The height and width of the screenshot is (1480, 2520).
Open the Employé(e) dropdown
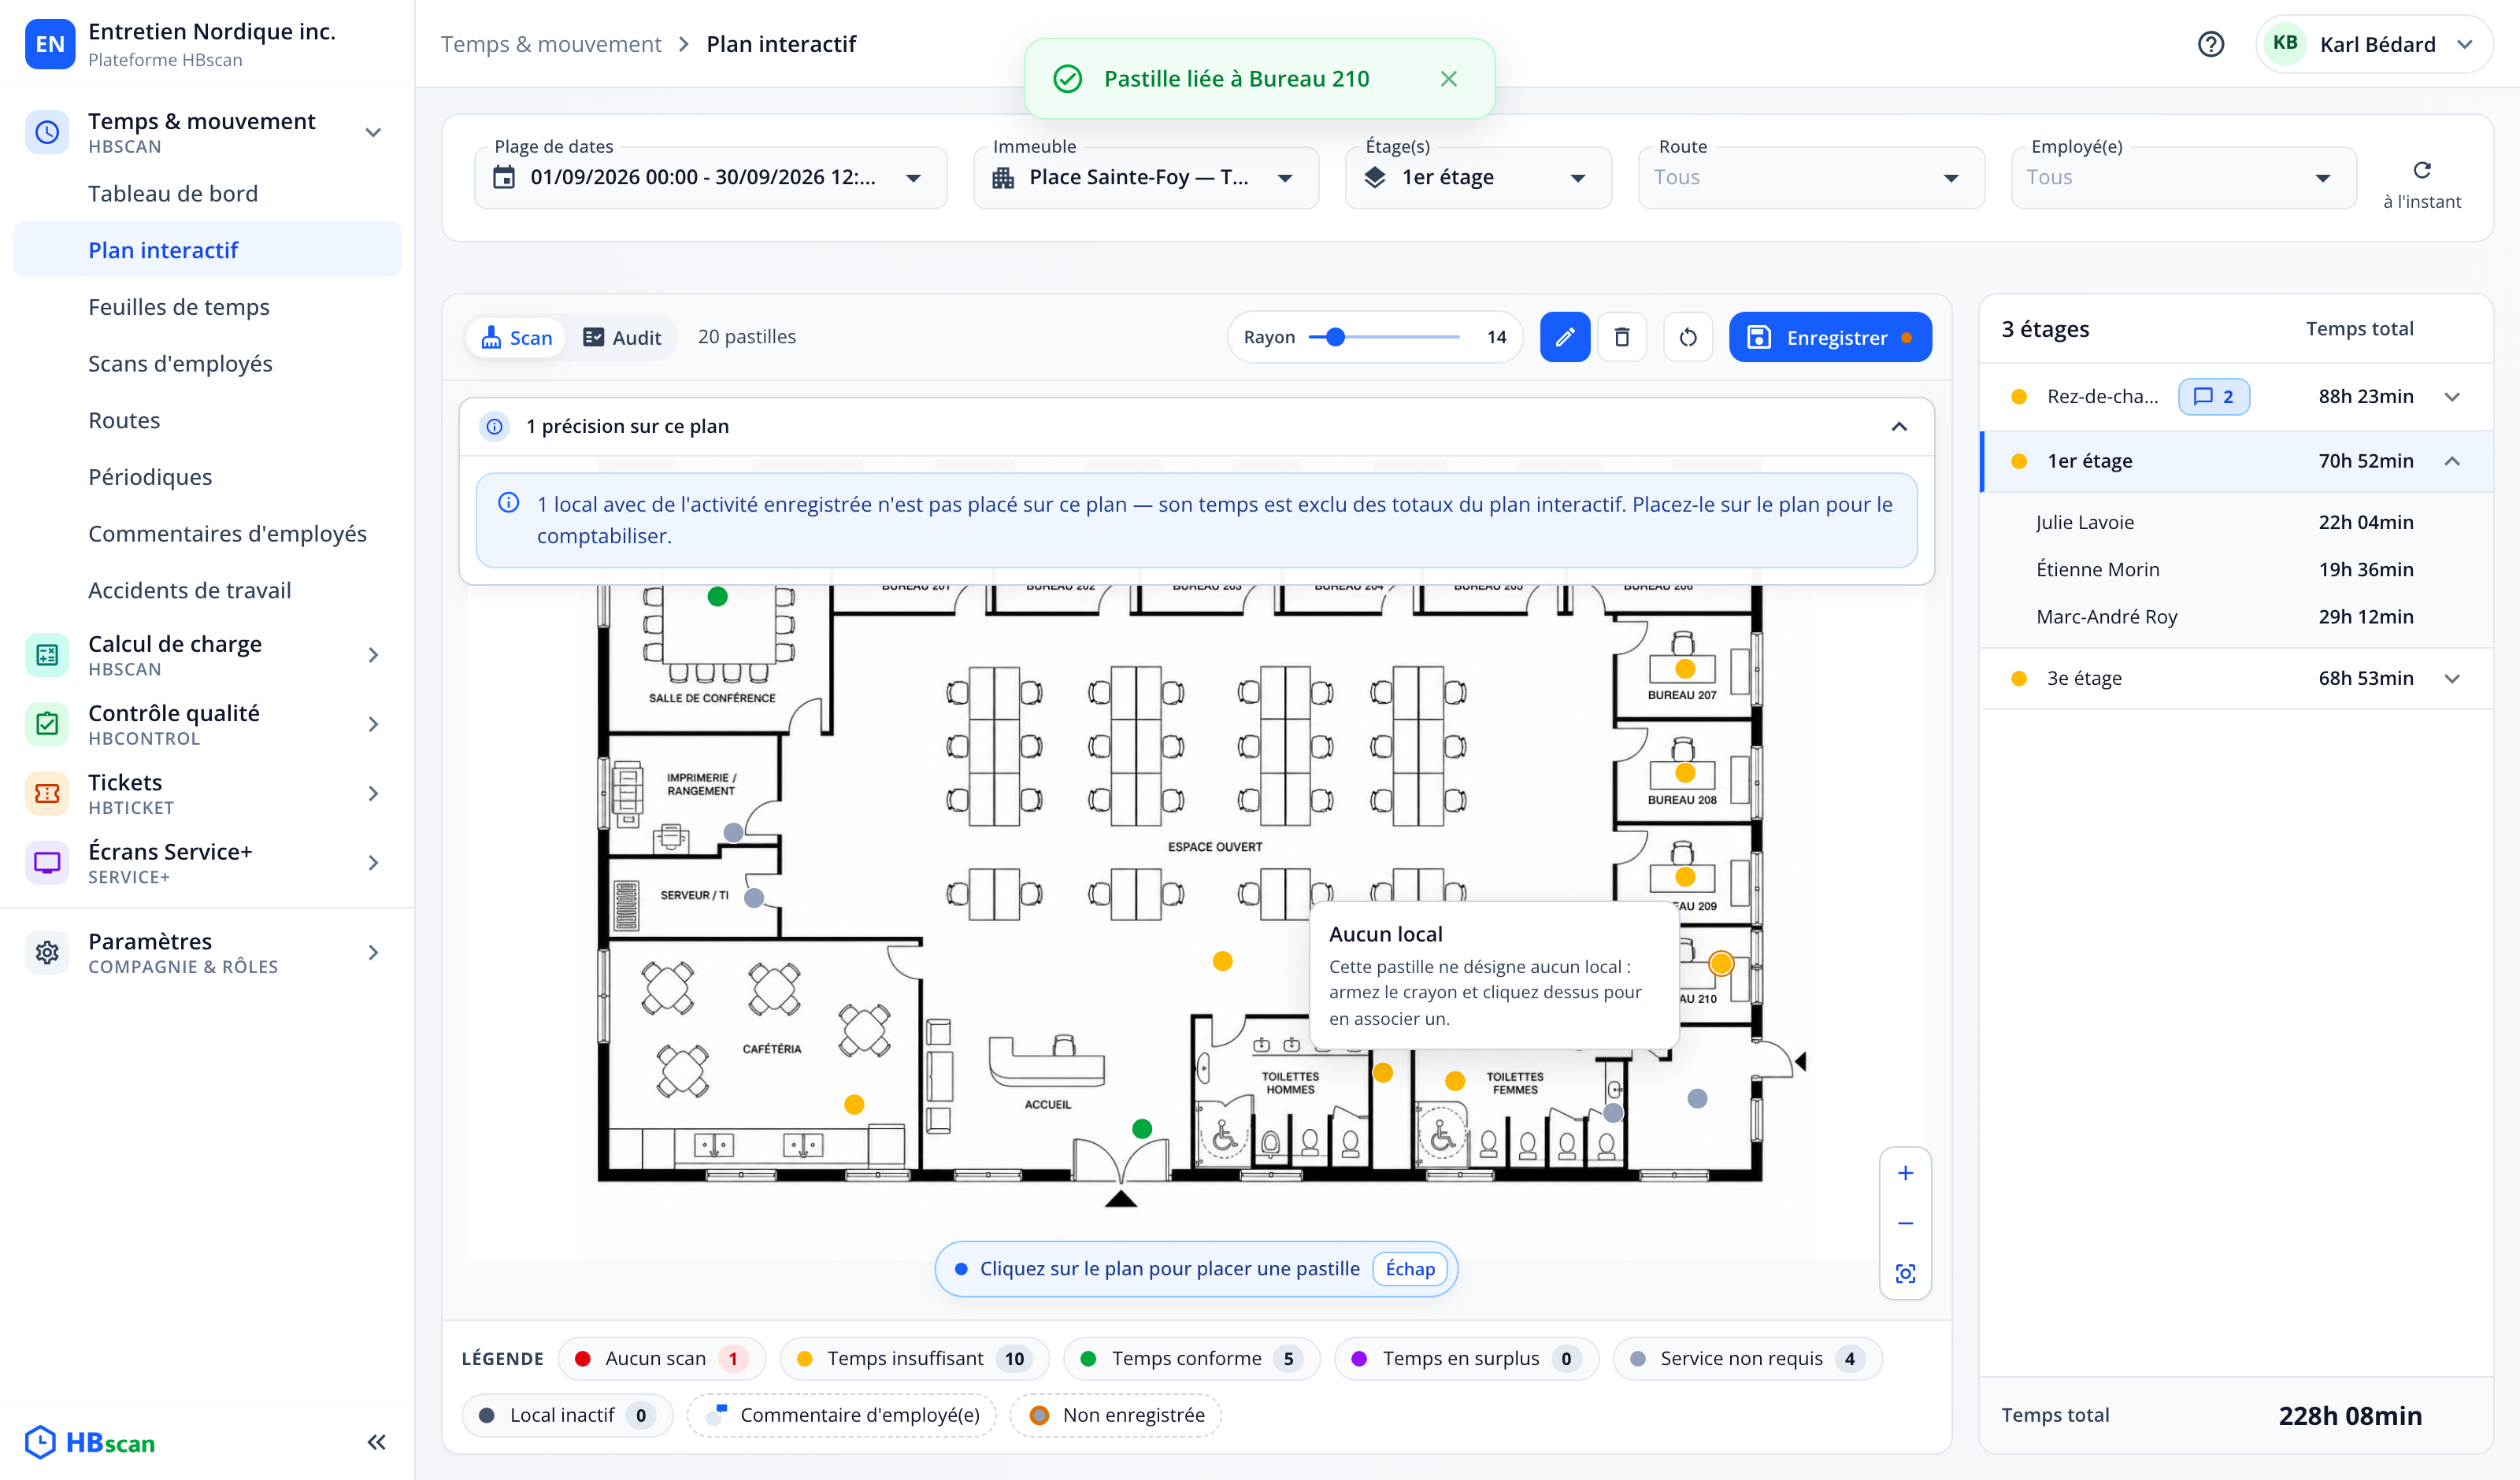2184,177
